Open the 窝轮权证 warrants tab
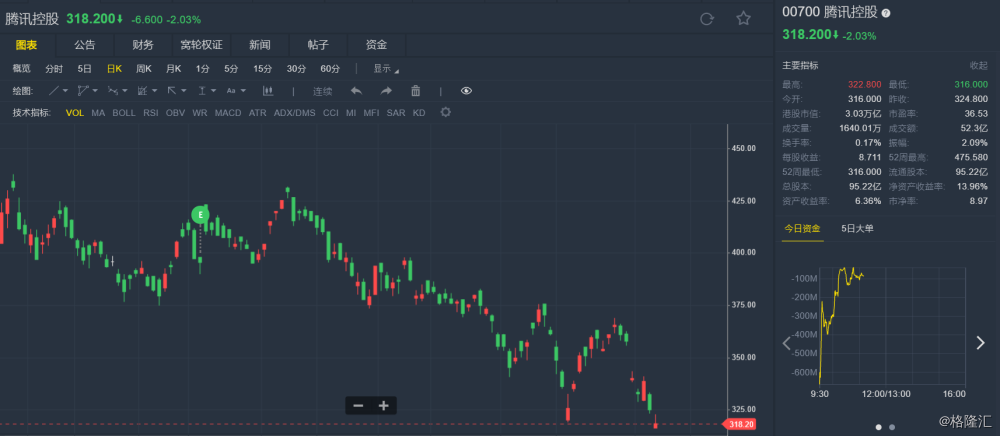The height and width of the screenshot is (436, 1000). [201, 45]
